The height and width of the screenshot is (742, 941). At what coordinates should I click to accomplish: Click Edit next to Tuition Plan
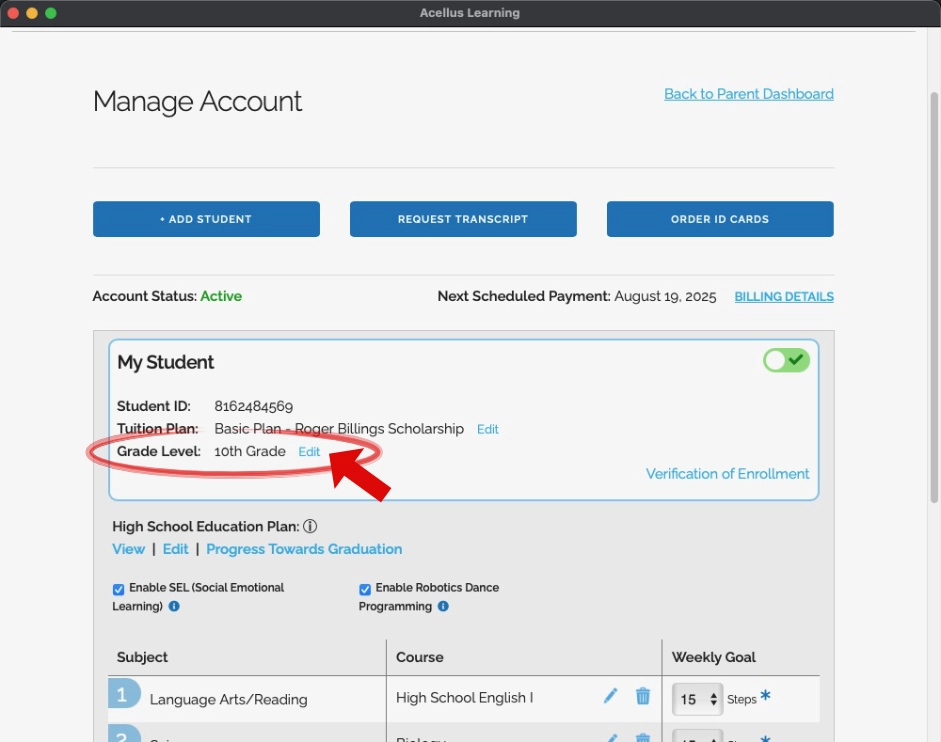coord(487,429)
